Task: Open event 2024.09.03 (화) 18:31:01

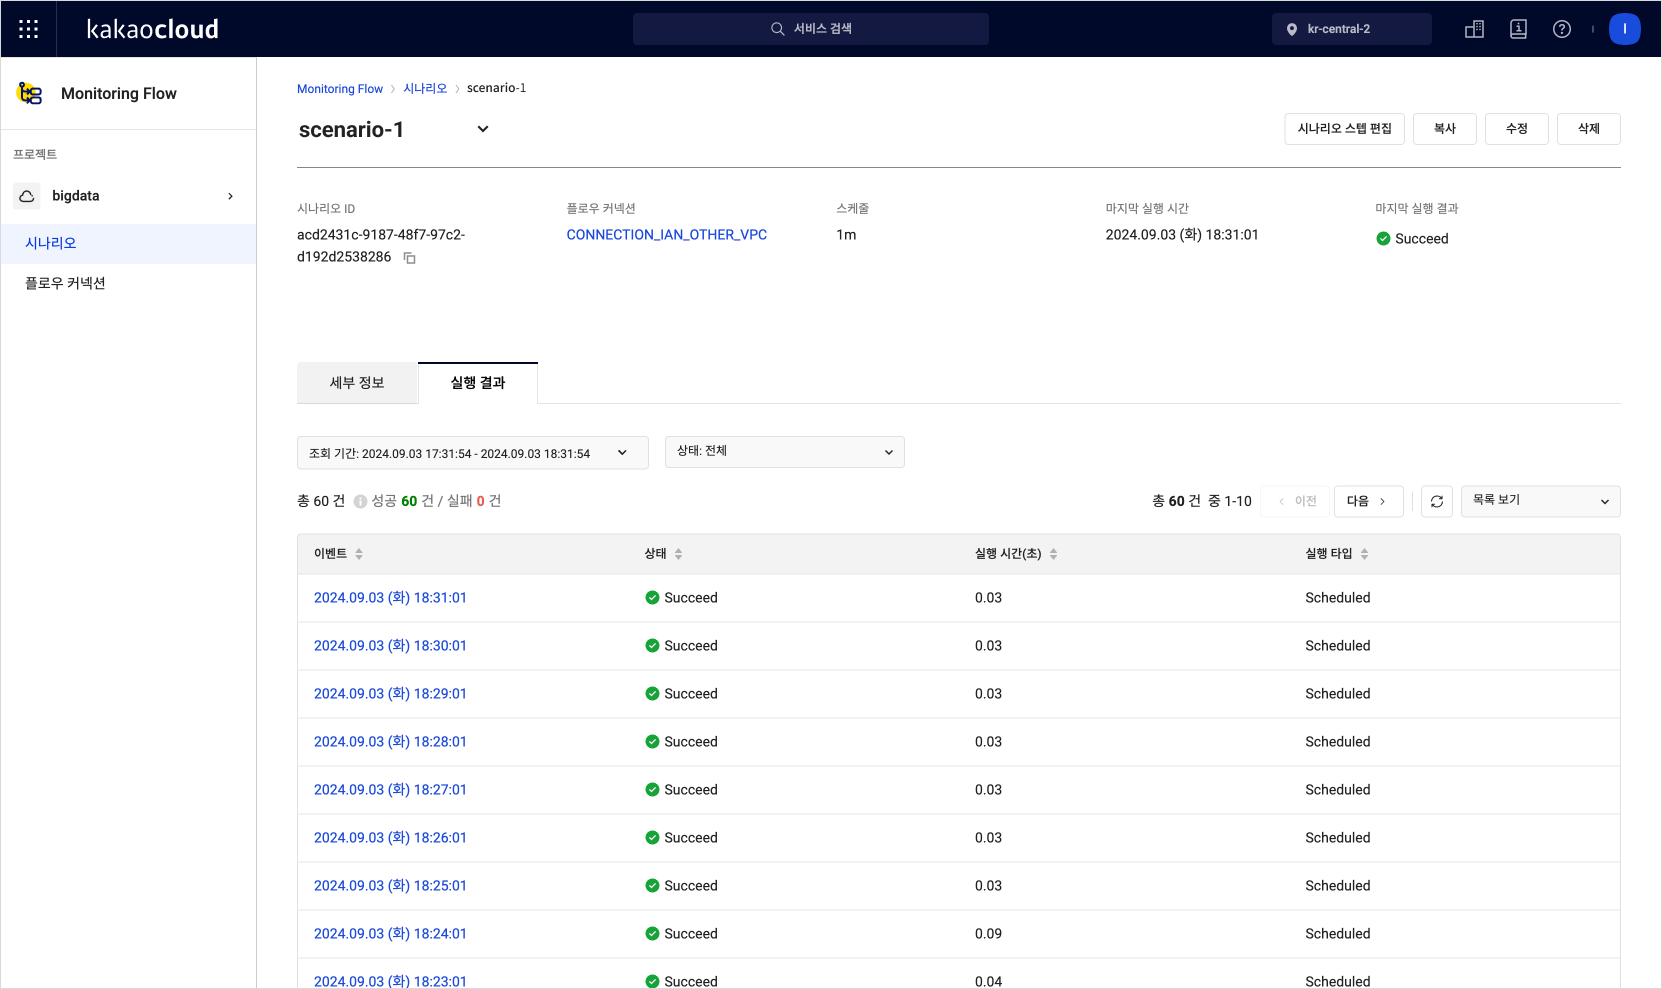Action: (390, 598)
